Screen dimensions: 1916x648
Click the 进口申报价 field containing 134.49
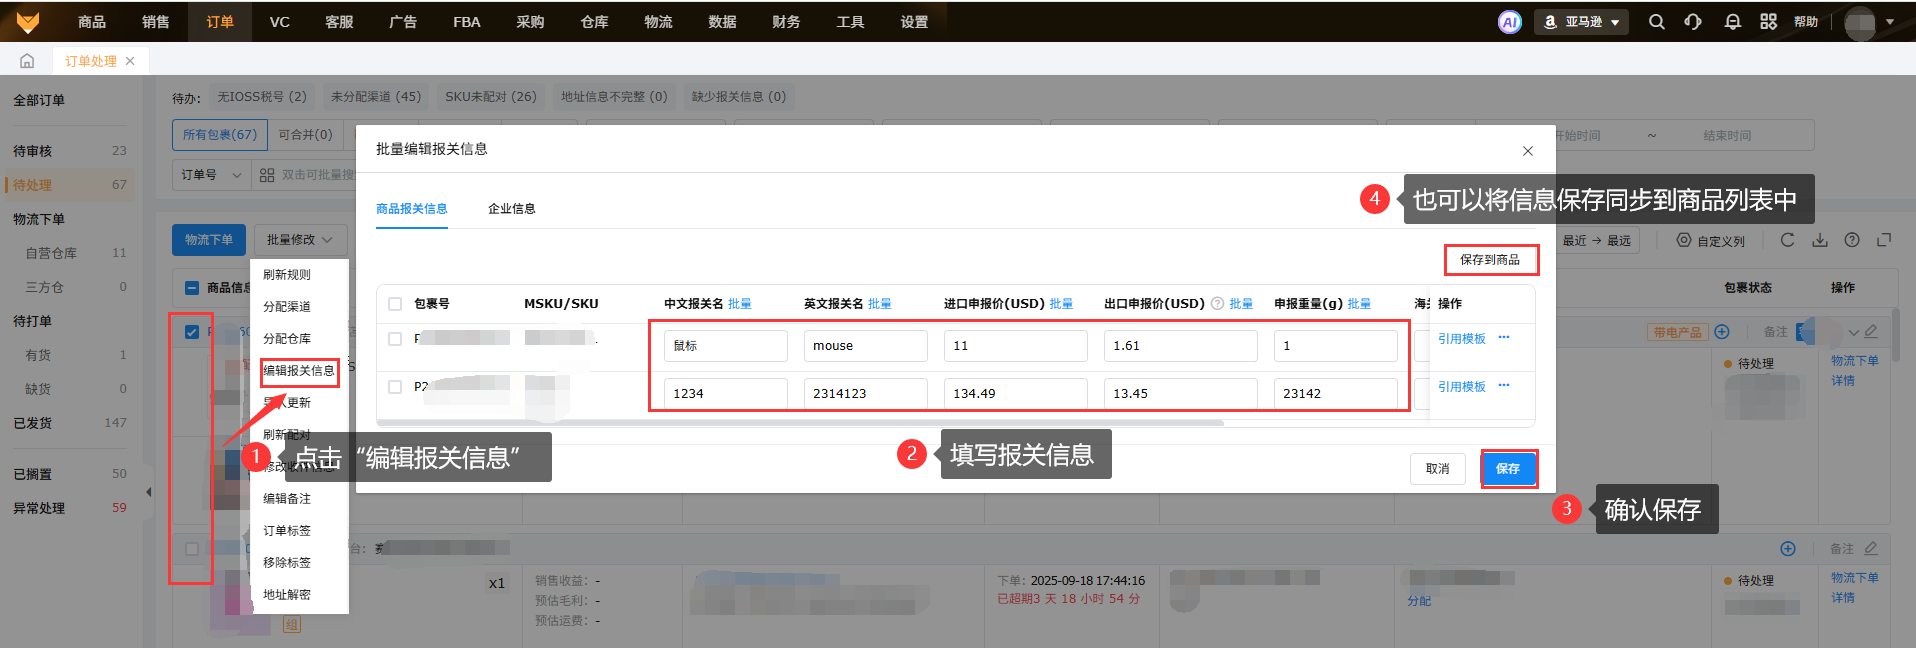coord(1016,394)
